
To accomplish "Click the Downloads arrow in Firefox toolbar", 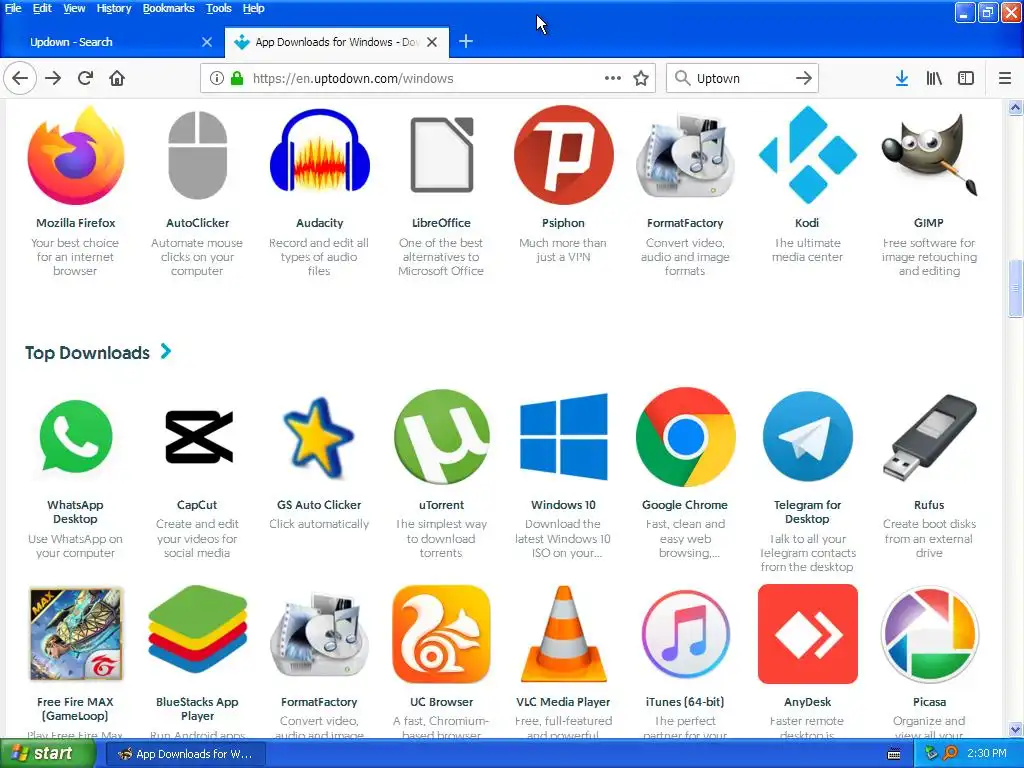I will click(901, 78).
